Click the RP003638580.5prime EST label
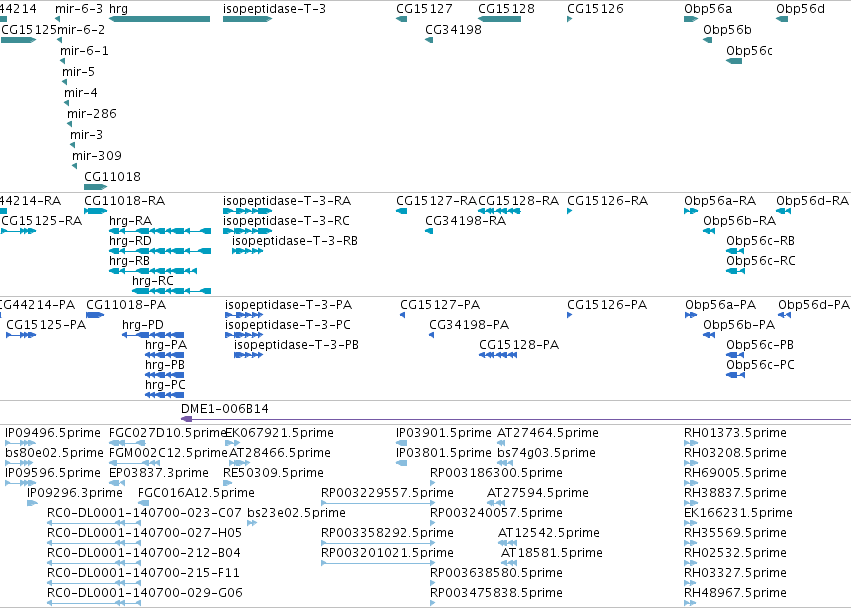Image resolution: width=851 pixels, height=608 pixels. pos(496,573)
